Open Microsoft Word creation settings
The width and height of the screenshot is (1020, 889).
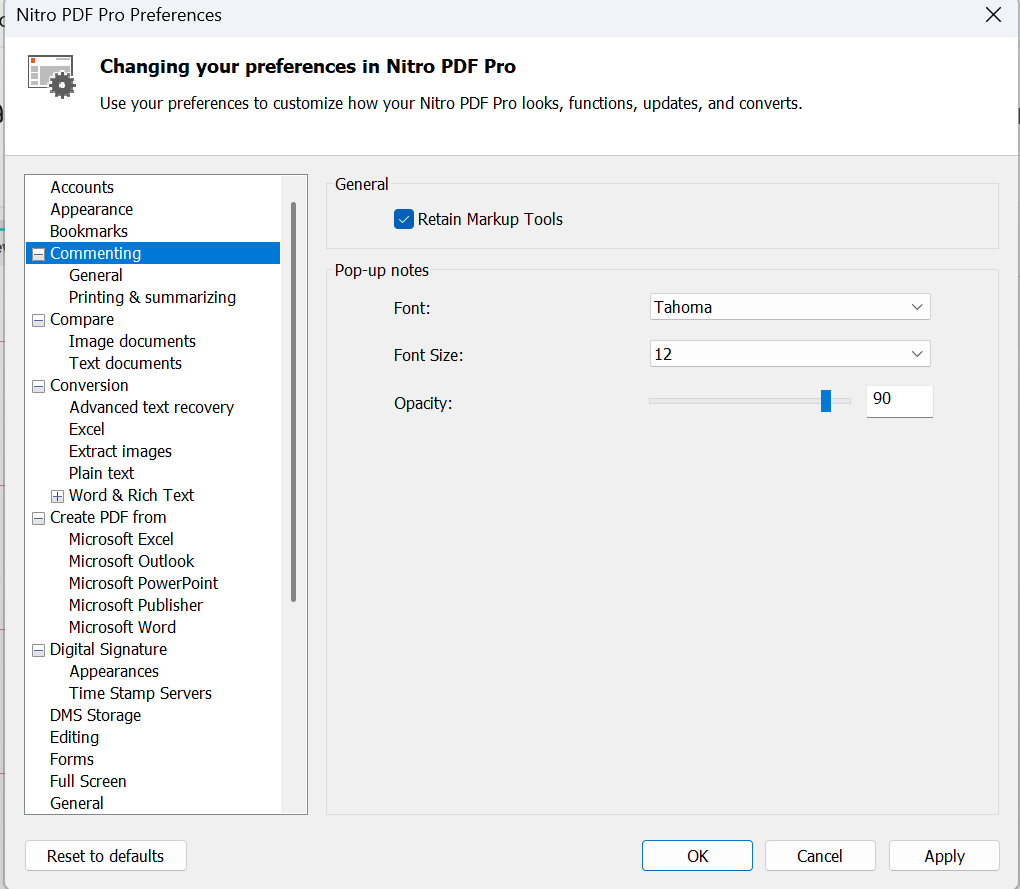point(122,628)
